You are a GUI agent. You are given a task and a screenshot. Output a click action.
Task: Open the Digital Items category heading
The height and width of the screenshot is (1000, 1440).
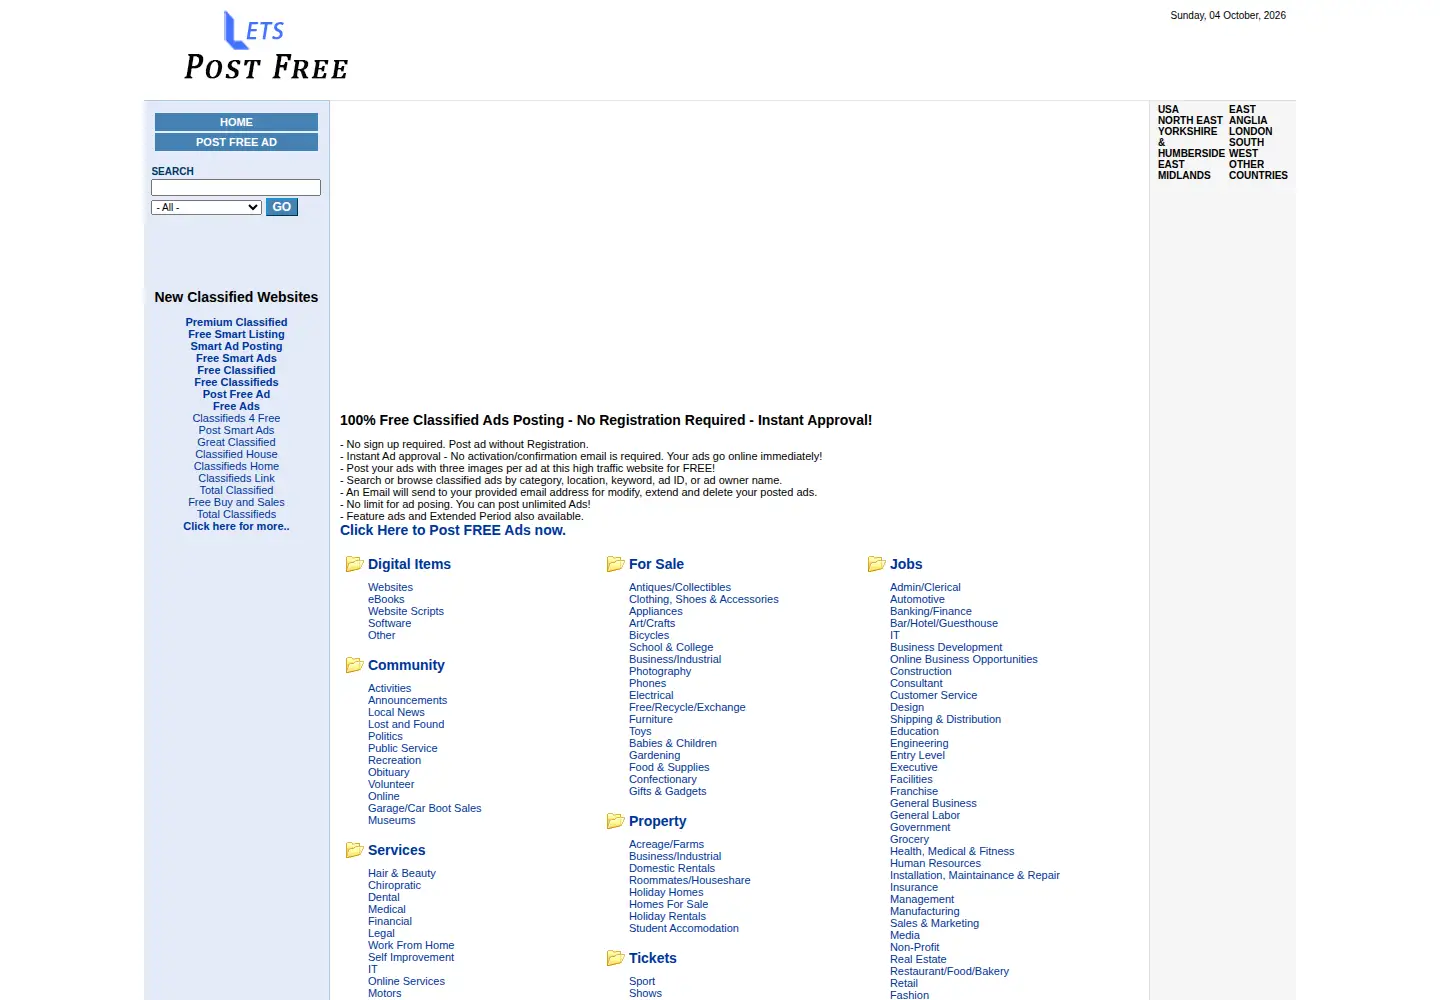[409, 564]
